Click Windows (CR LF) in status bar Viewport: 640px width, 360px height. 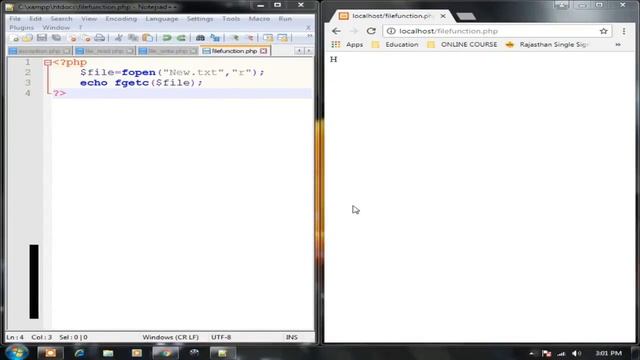(170, 337)
